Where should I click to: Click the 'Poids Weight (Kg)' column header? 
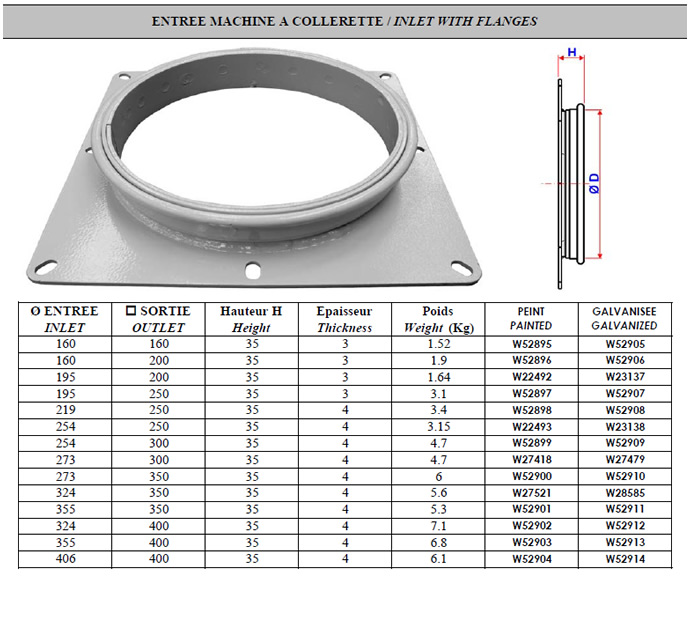[x=438, y=319]
